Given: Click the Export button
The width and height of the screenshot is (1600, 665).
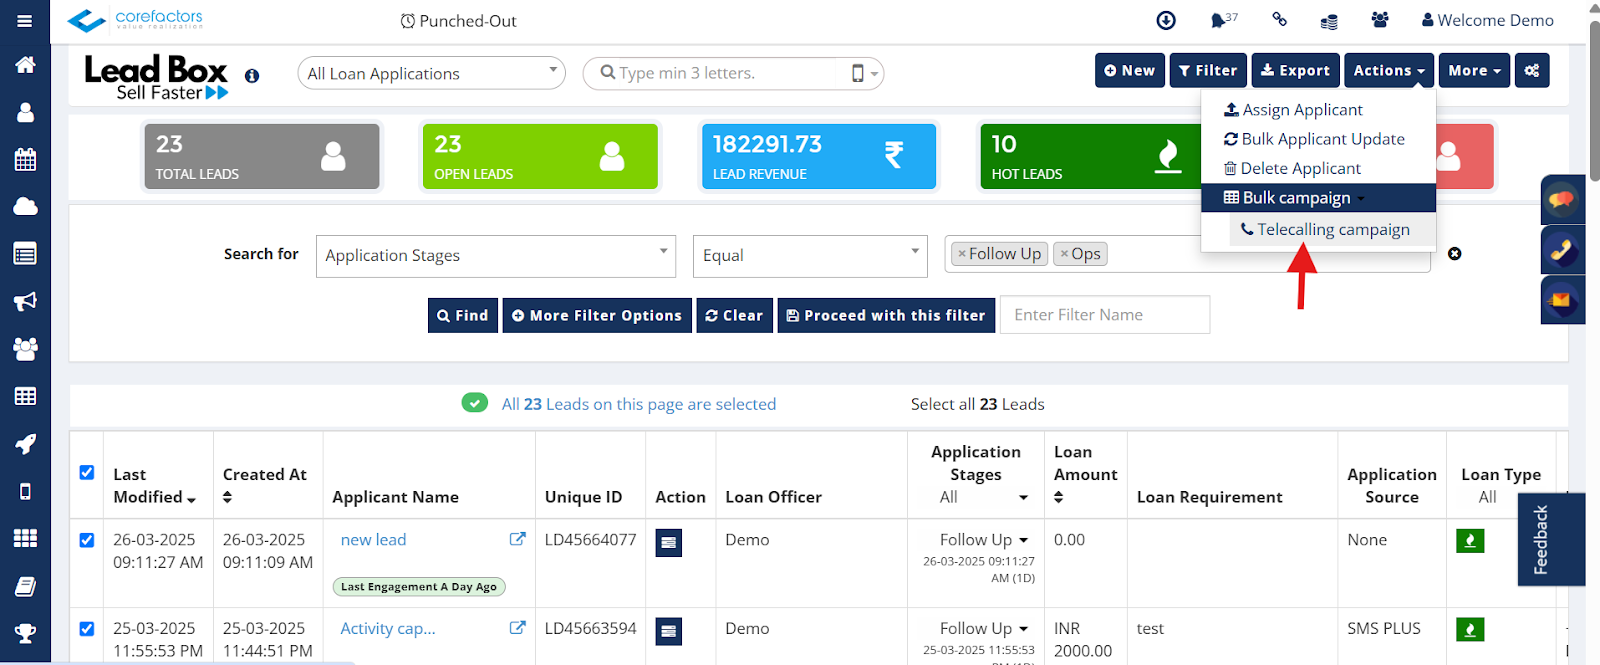Looking at the screenshot, I should [x=1296, y=70].
